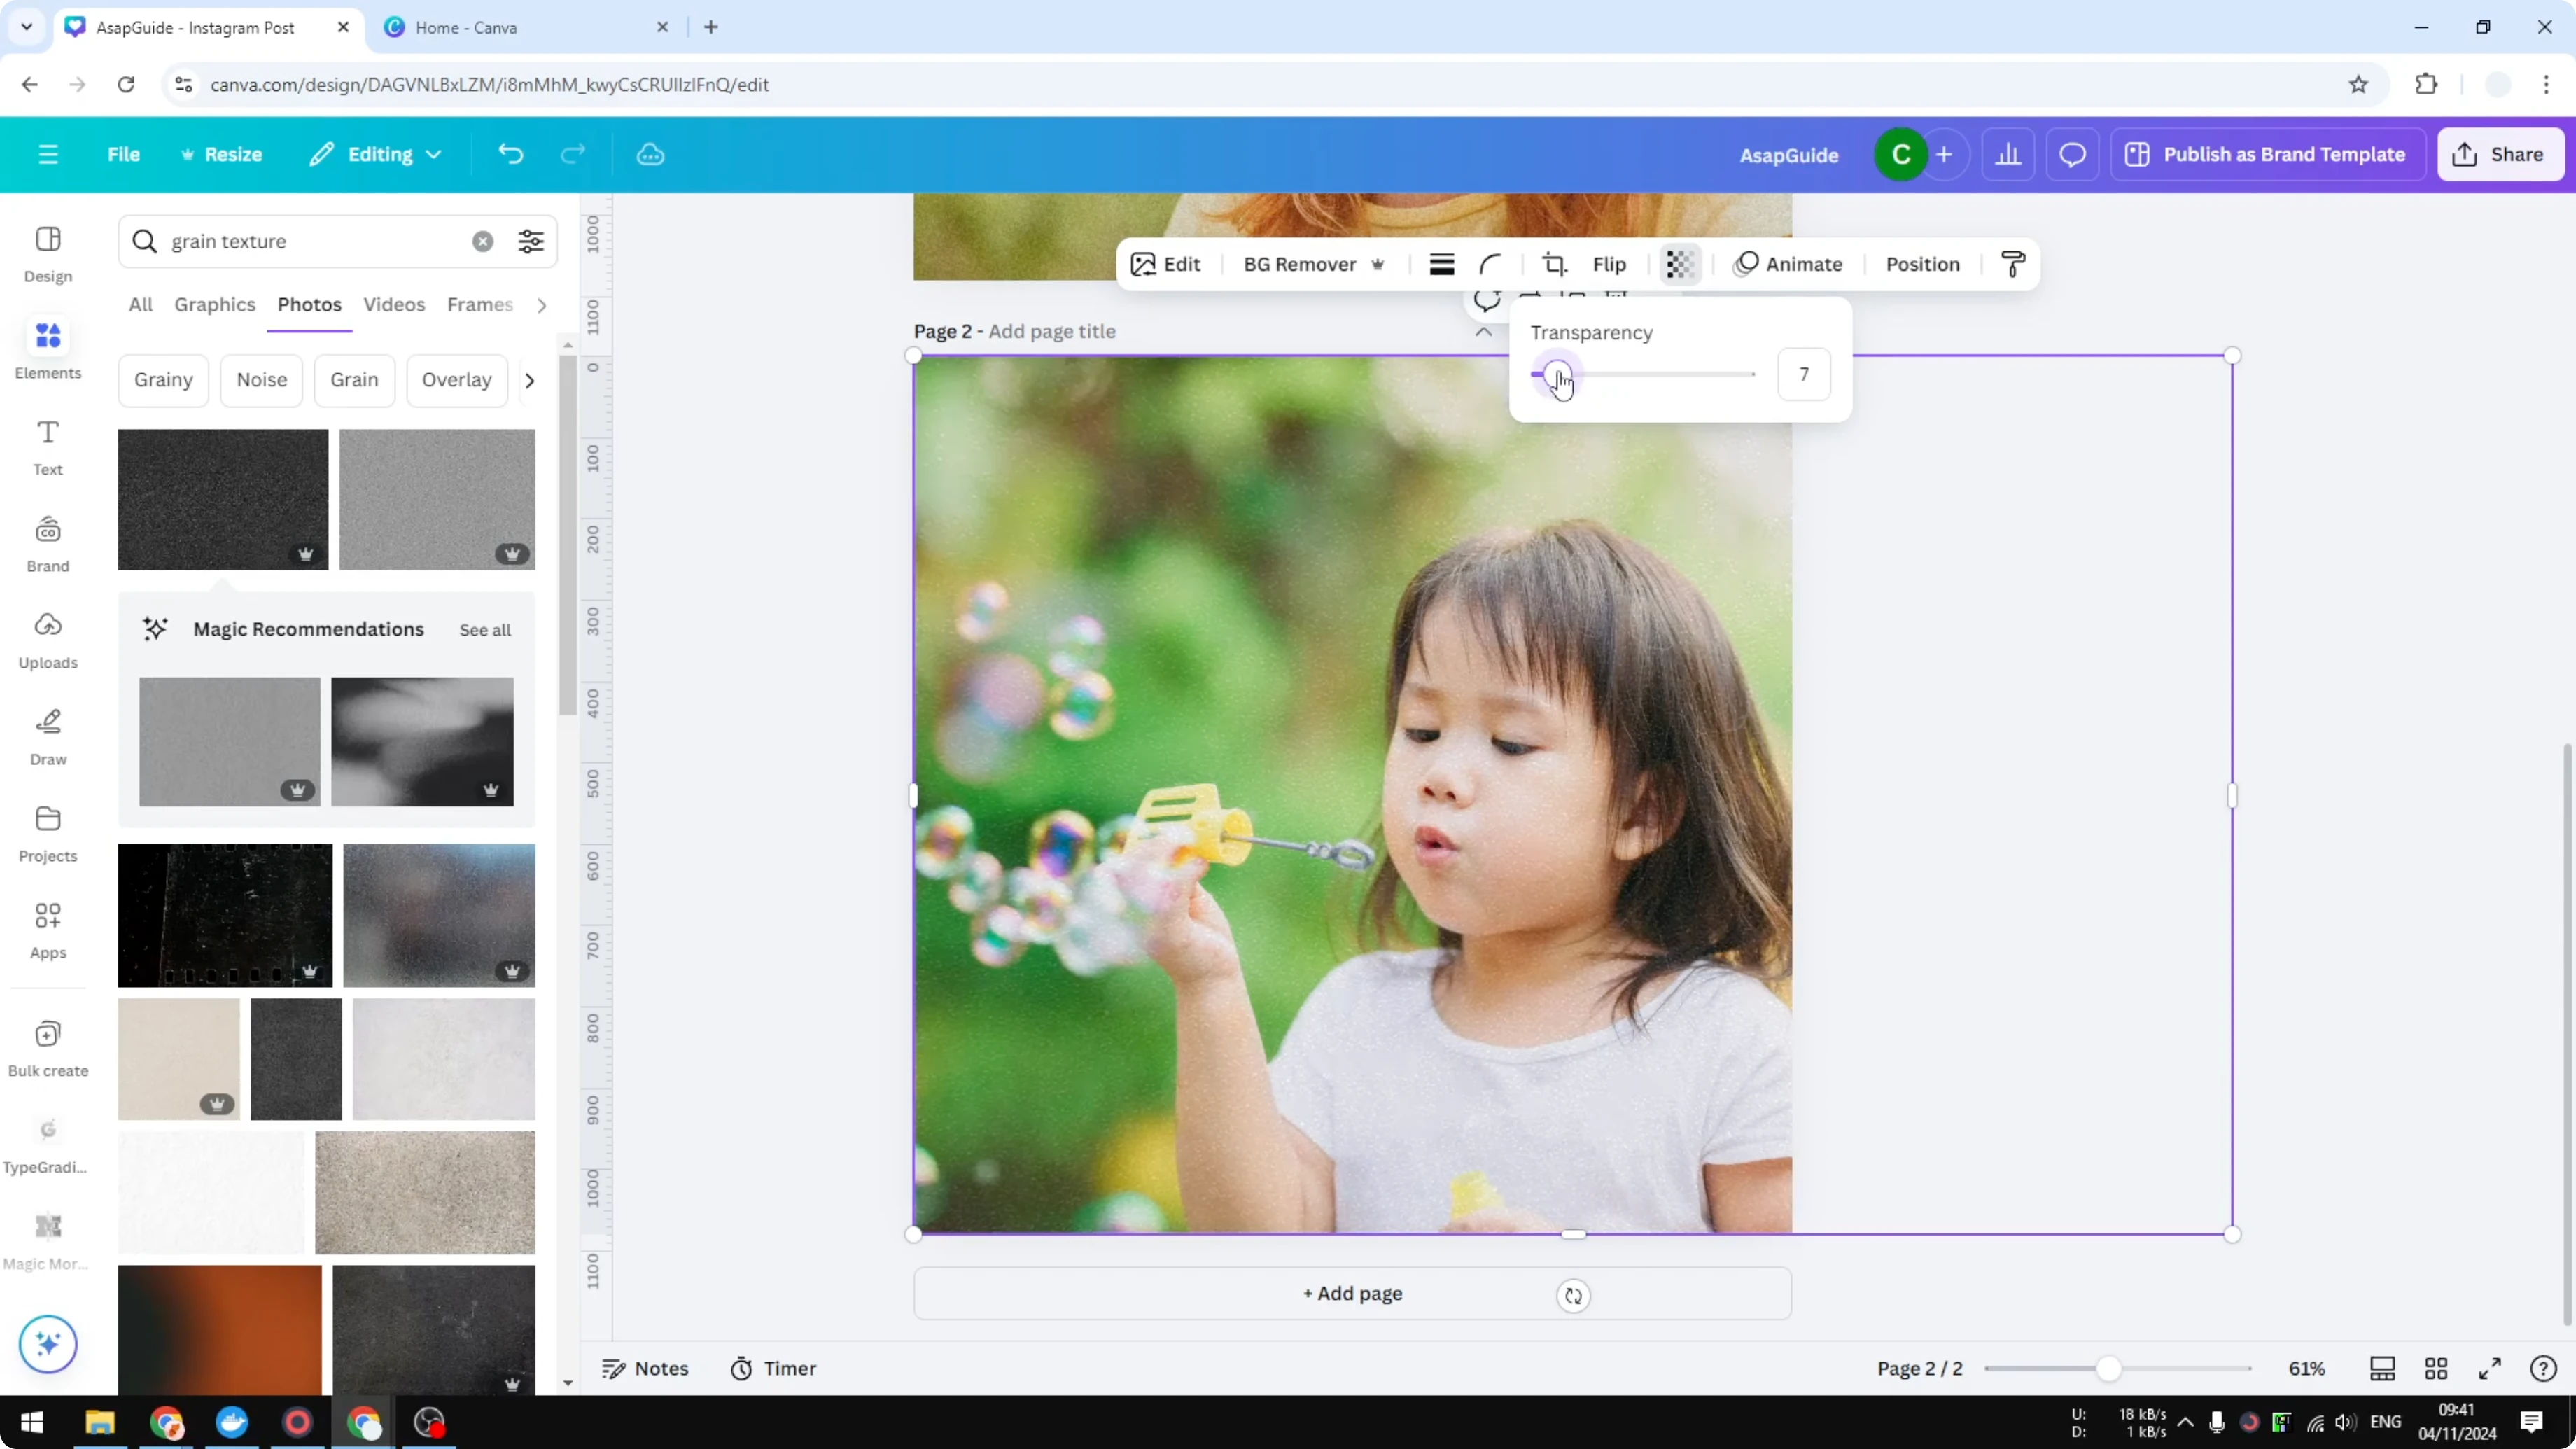Screen dimensions: 2576x1449
Task: Toggle the BG Remover dropdown arrow
Action: coord(1379,264)
